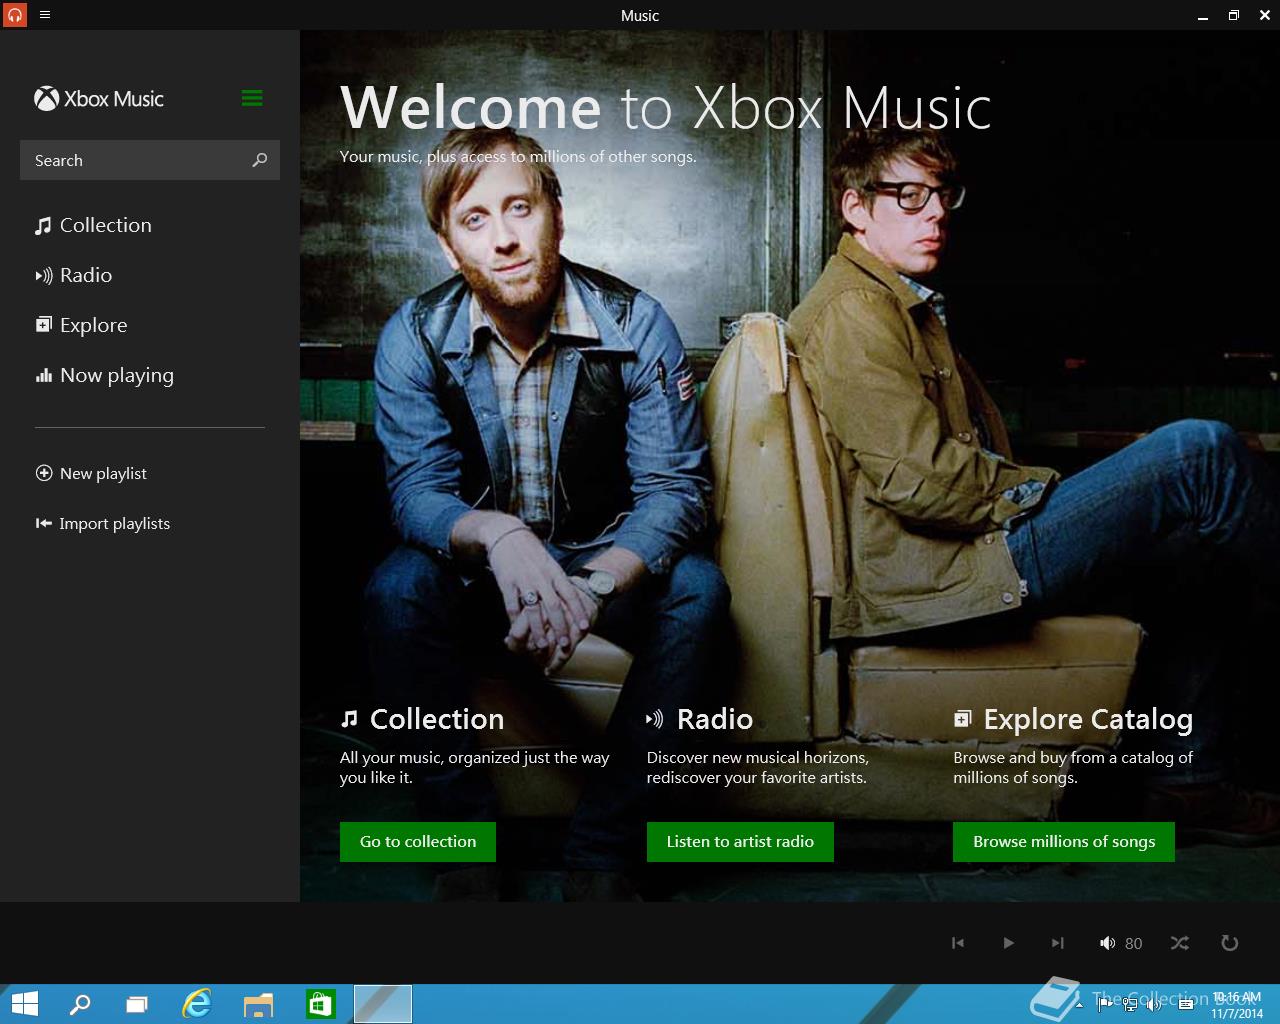Open taskbar Search icon
1280x1024 pixels.
pyautogui.click(x=79, y=1004)
